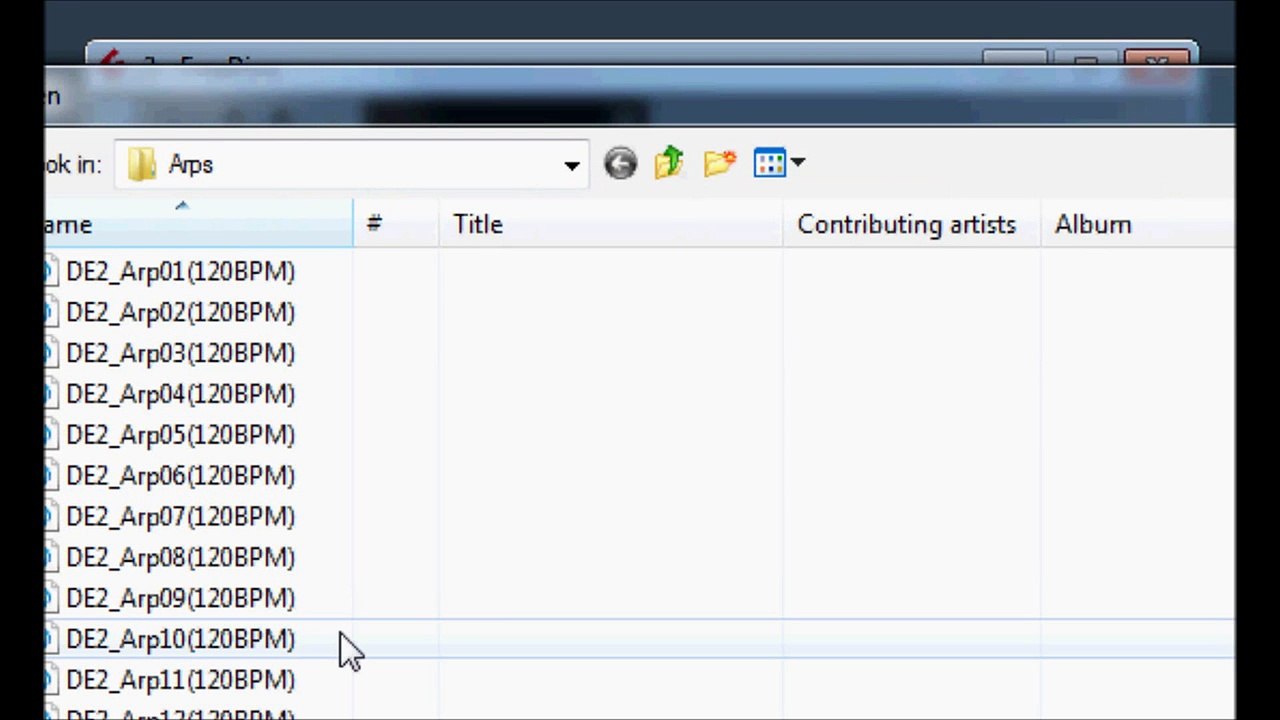Viewport: 1280px width, 720px height.
Task: Sort by the # column header
Action: pos(396,224)
